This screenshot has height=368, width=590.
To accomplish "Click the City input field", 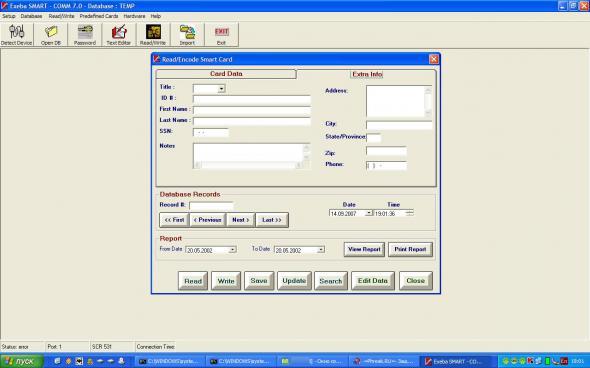I will 399,125.
